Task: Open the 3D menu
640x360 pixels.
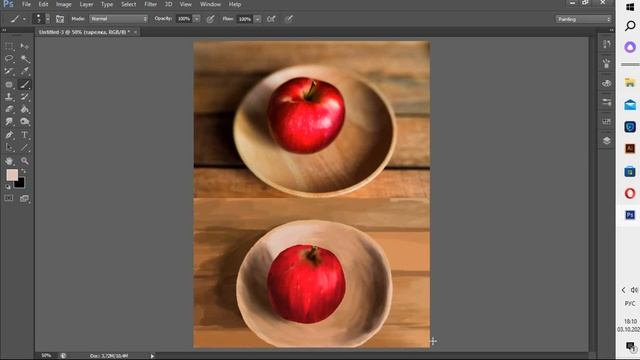Action: 168,4
